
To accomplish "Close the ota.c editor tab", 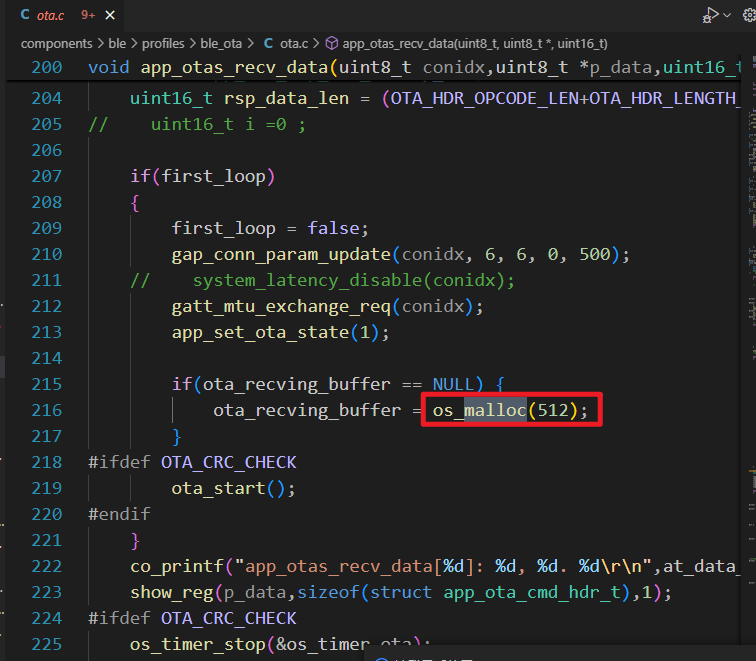I will [x=110, y=15].
